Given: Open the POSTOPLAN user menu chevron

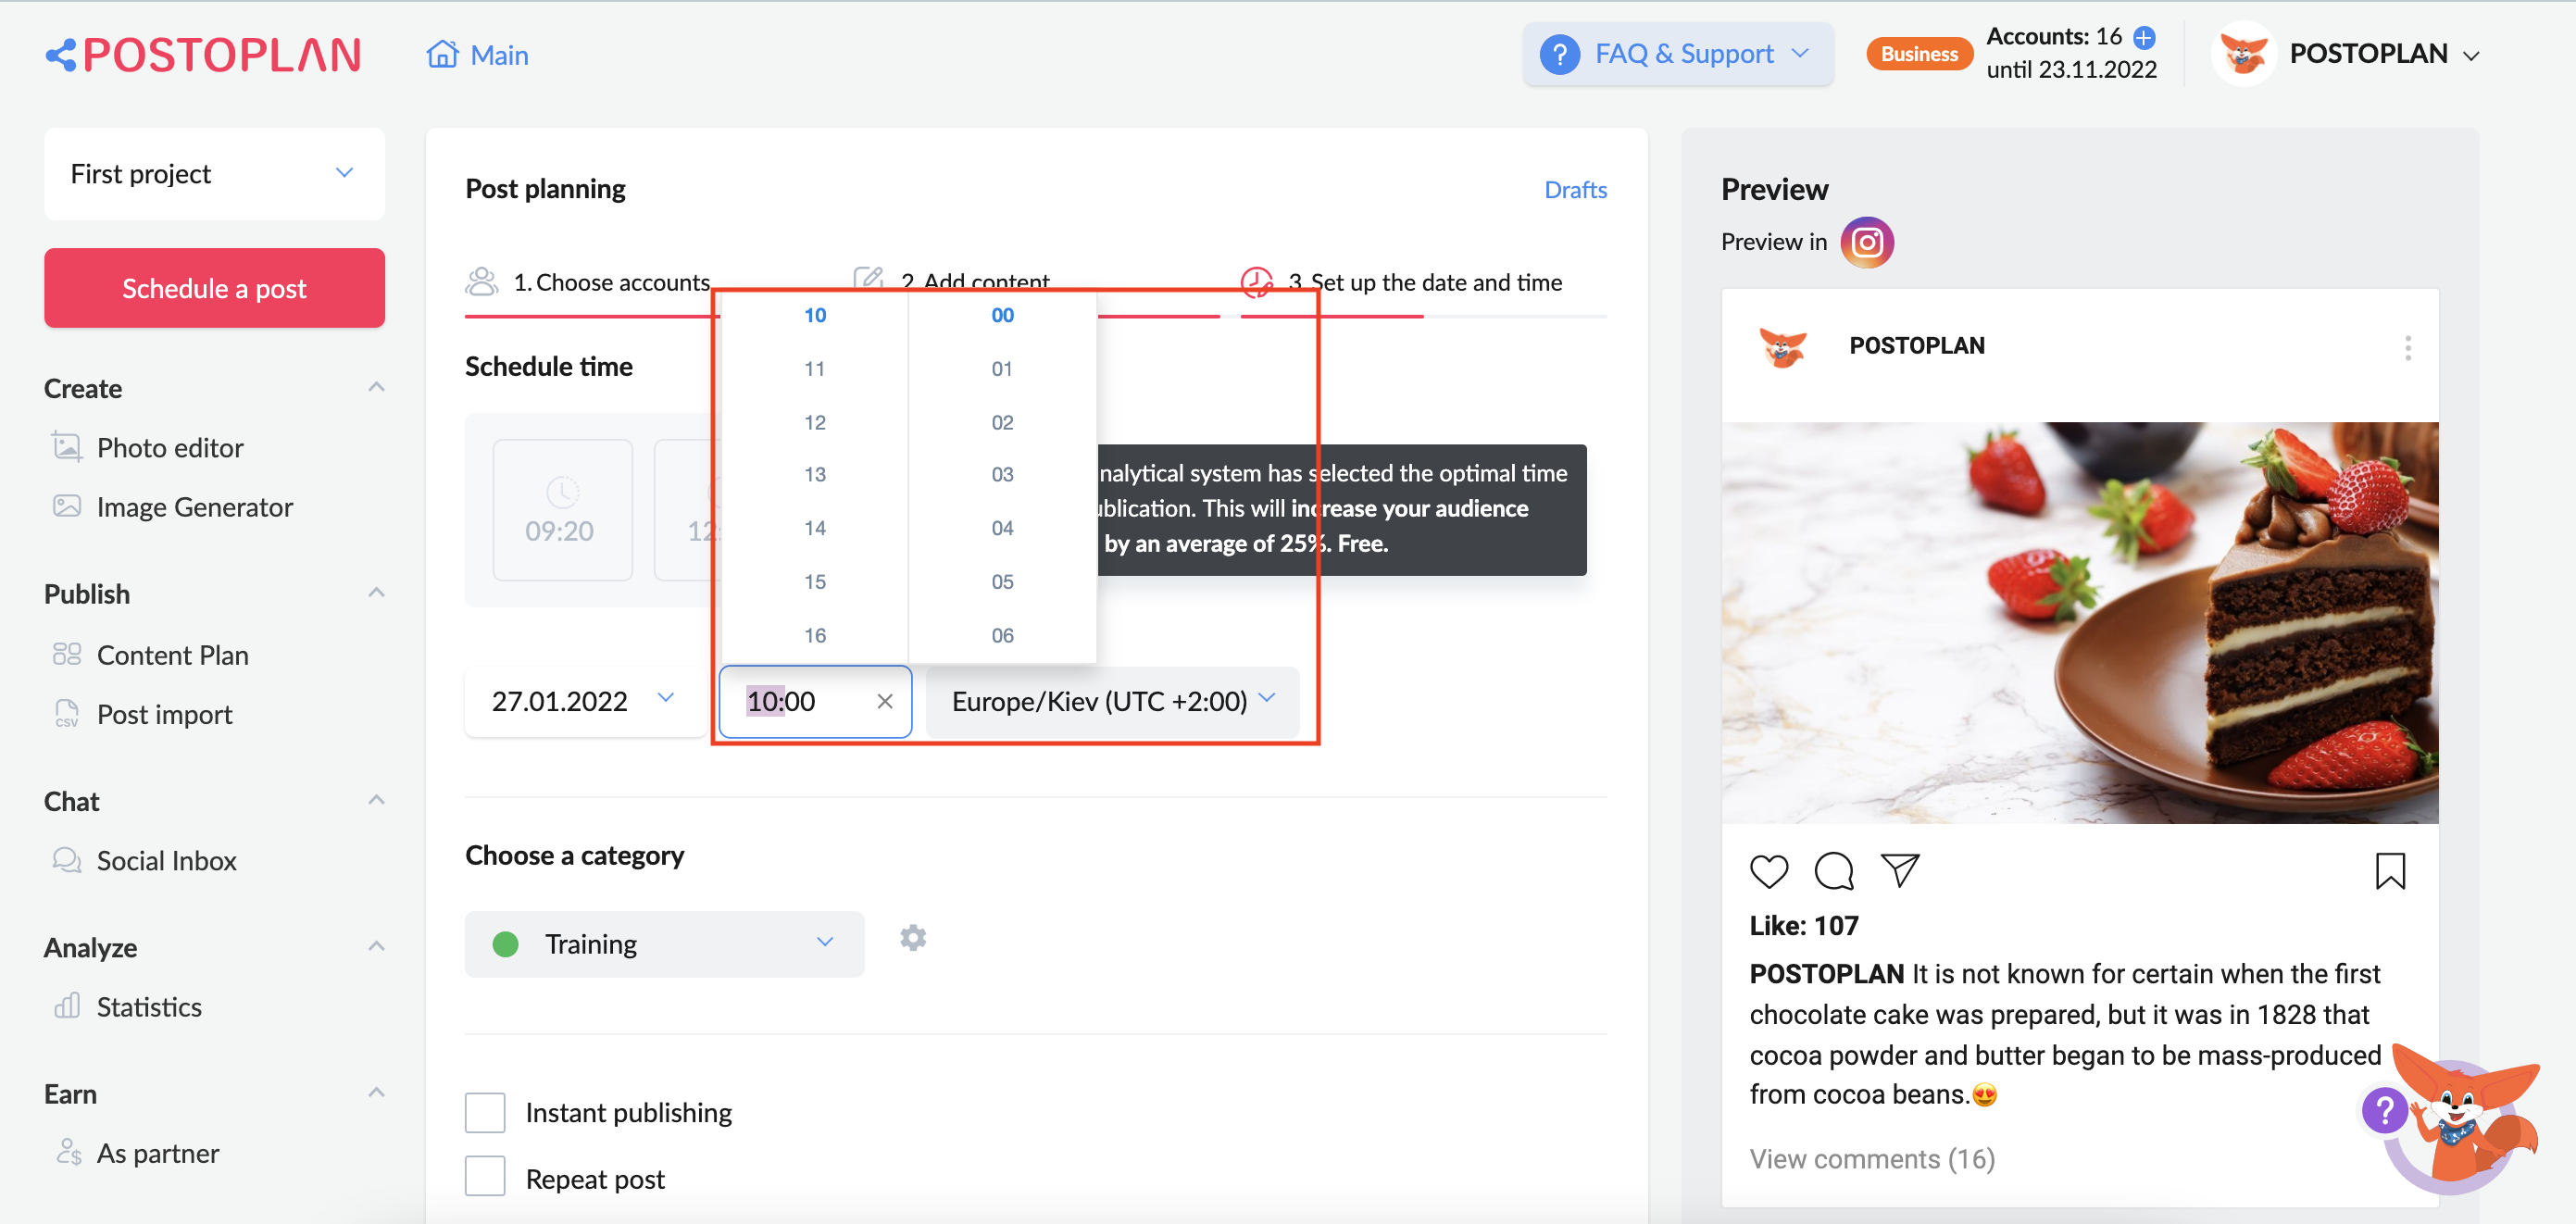Looking at the screenshot, I should (x=2471, y=56).
